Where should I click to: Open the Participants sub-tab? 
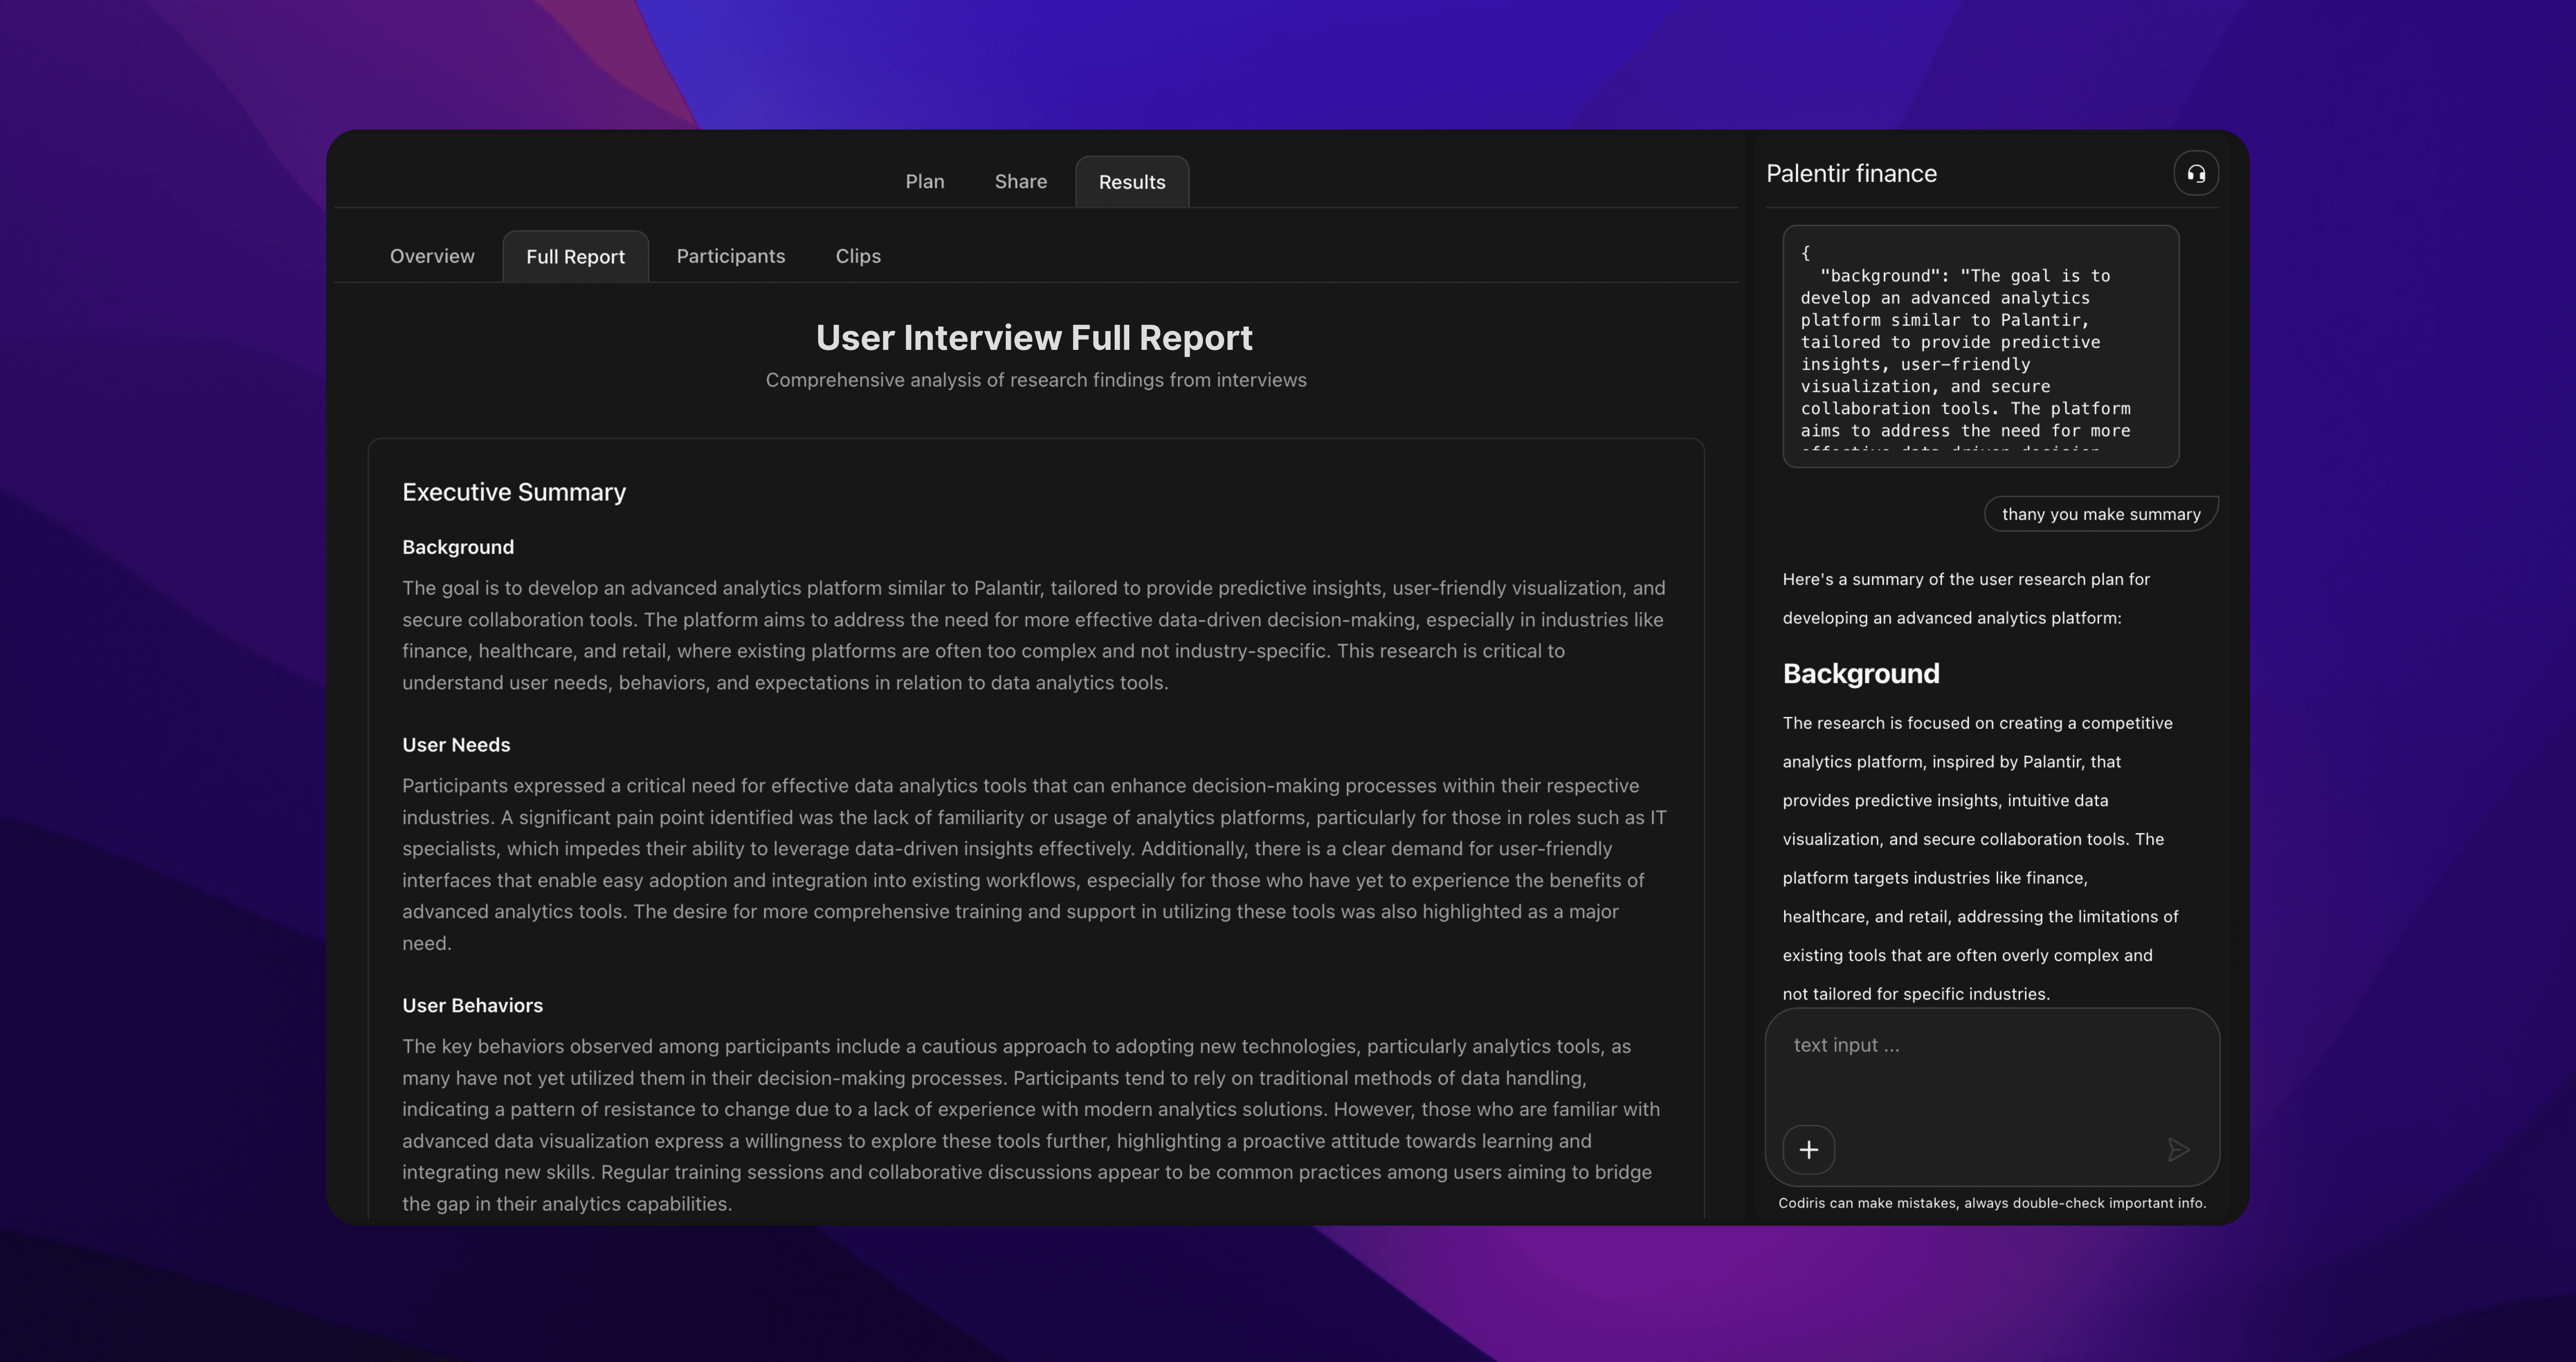coord(731,256)
